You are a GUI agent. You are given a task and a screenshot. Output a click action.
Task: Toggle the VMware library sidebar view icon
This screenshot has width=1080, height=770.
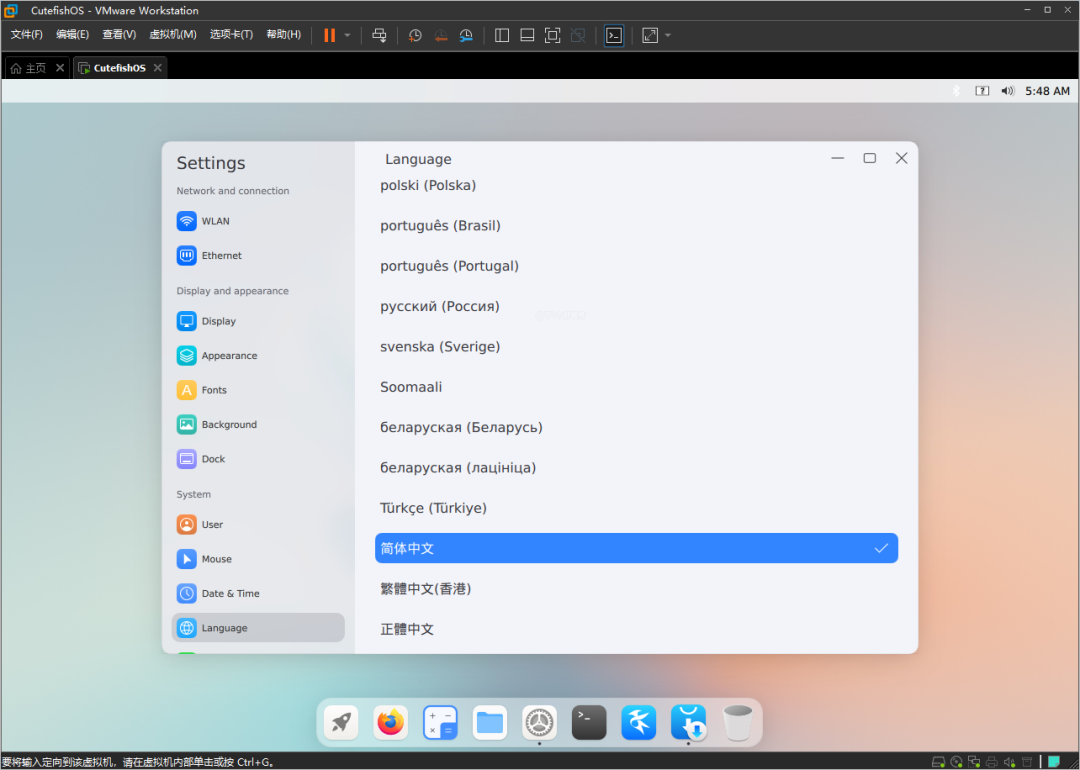[502, 35]
